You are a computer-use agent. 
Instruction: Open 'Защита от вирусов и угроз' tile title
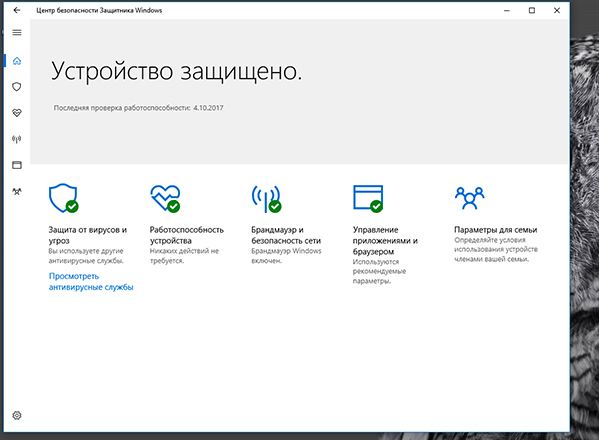tap(87, 235)
